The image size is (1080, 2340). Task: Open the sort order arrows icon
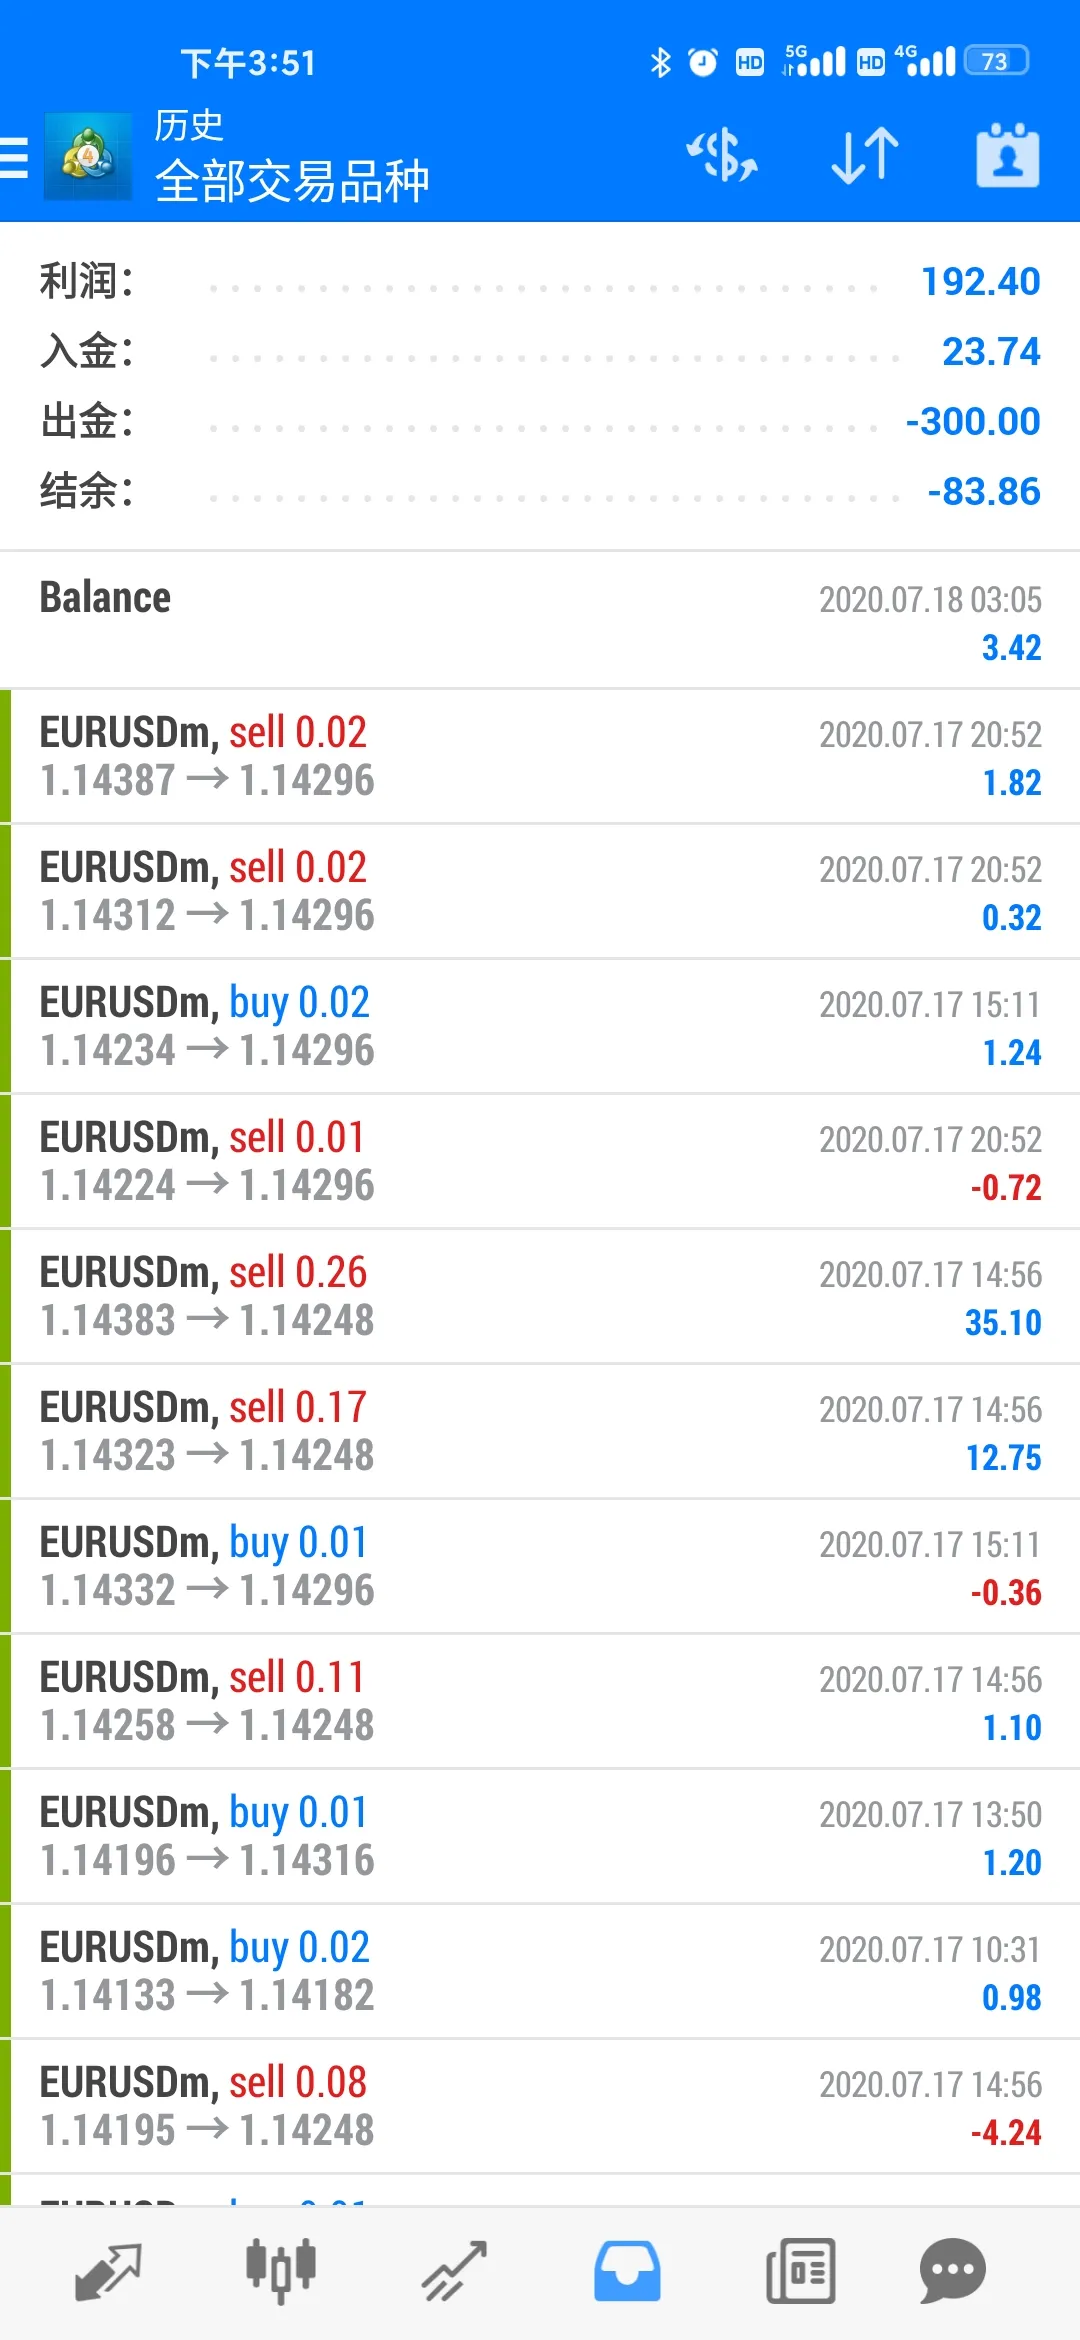tap(865, 156)
